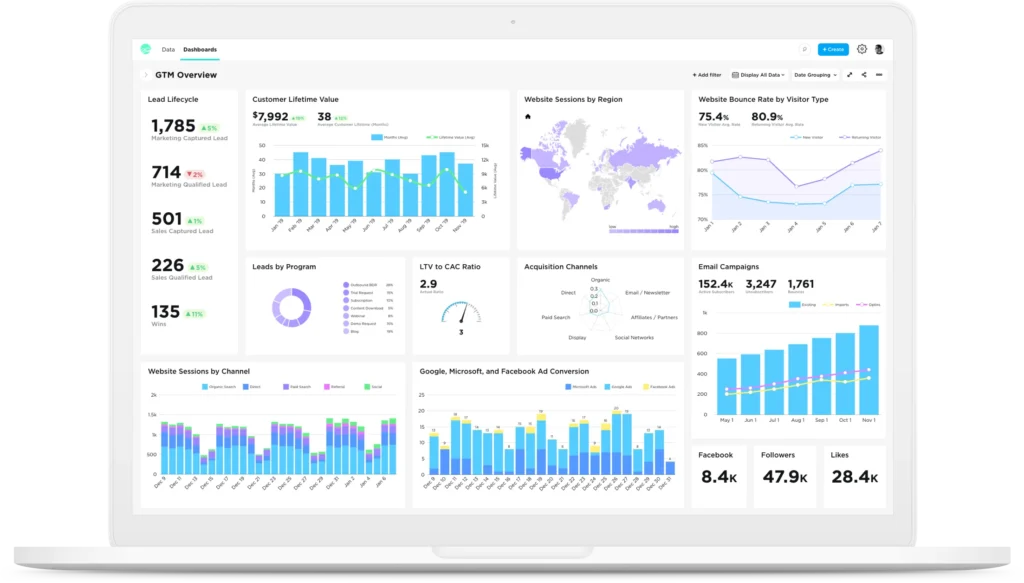Screen dimensions: 1024x583
Task: Open the Display All Data dropdown
Action: (x=758, y=75)
